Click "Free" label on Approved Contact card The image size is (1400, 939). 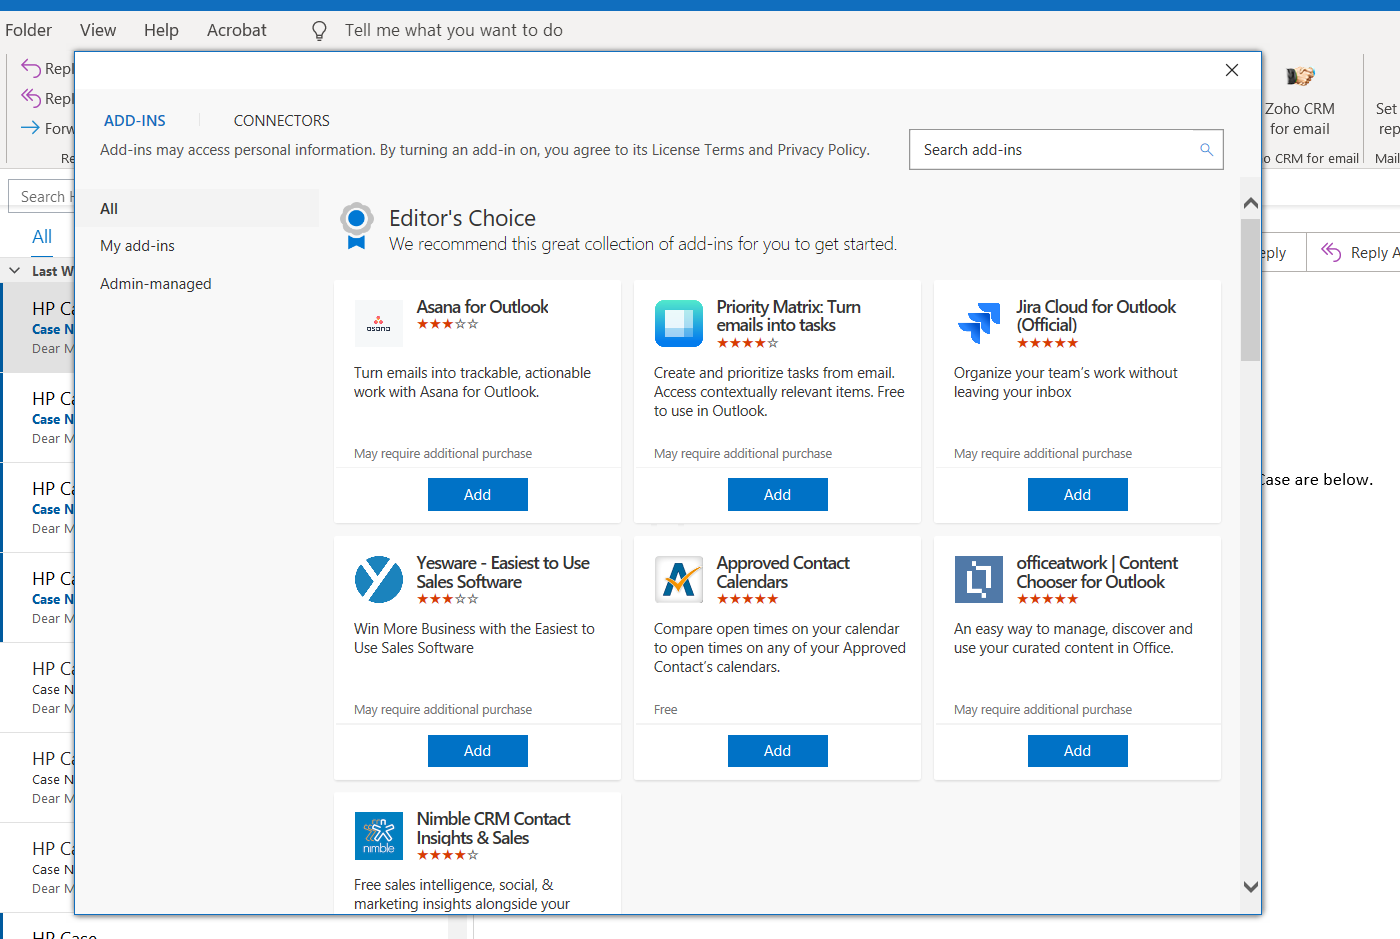tap(666, 710)
